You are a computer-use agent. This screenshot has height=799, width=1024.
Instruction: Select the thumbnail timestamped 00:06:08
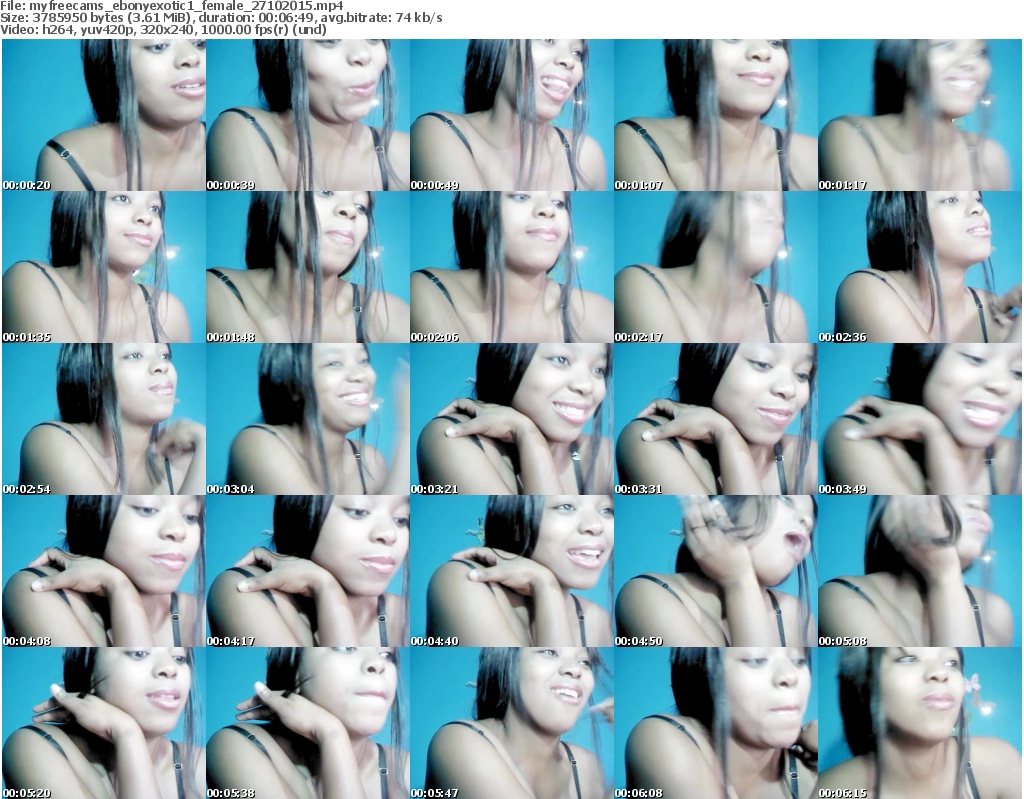coord(715,723)
